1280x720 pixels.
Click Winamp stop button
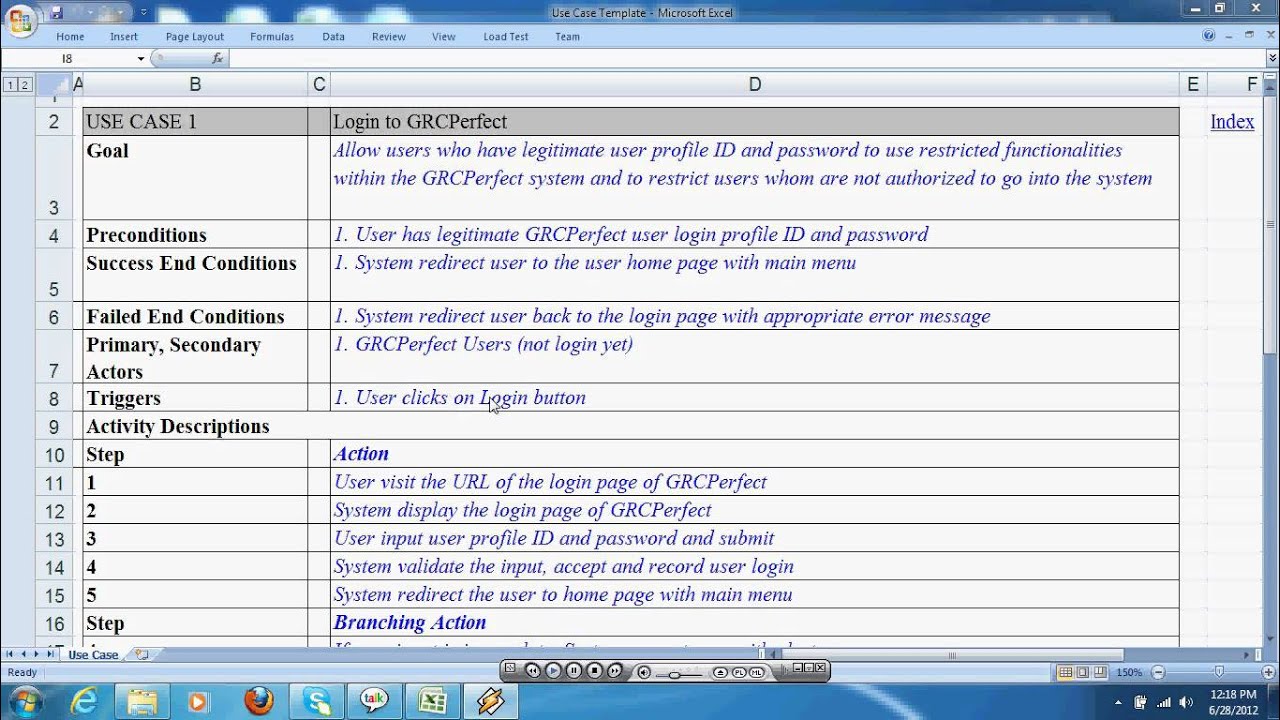[x=594, y=671]
